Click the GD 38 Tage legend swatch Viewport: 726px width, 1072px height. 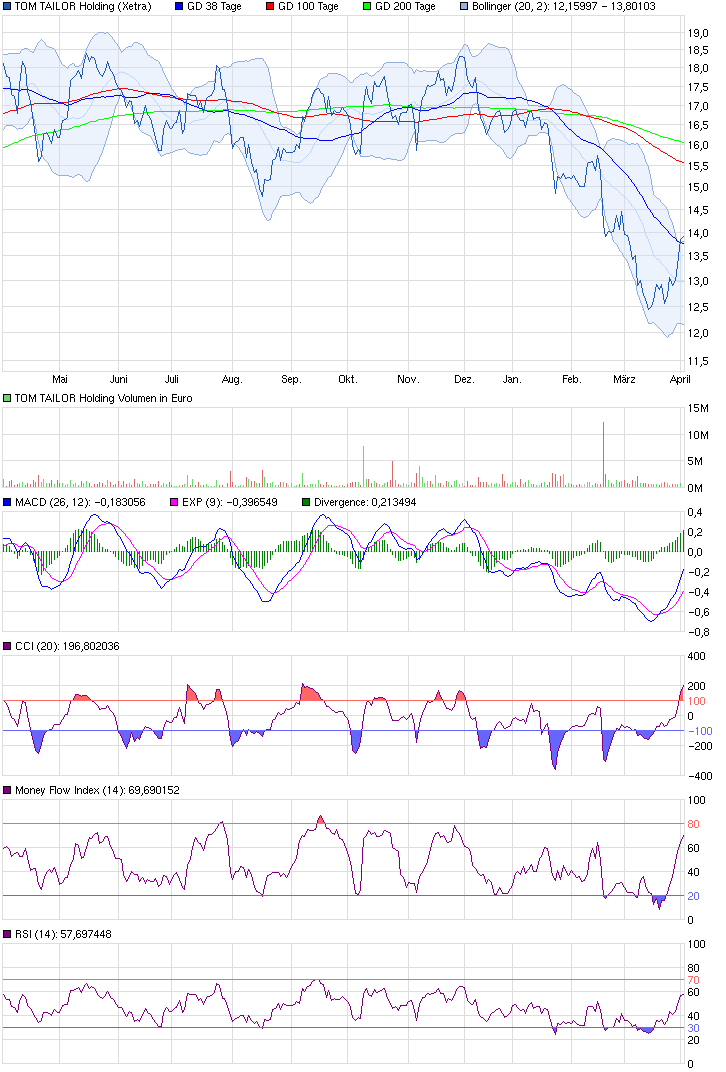click(x=179, y=7)
